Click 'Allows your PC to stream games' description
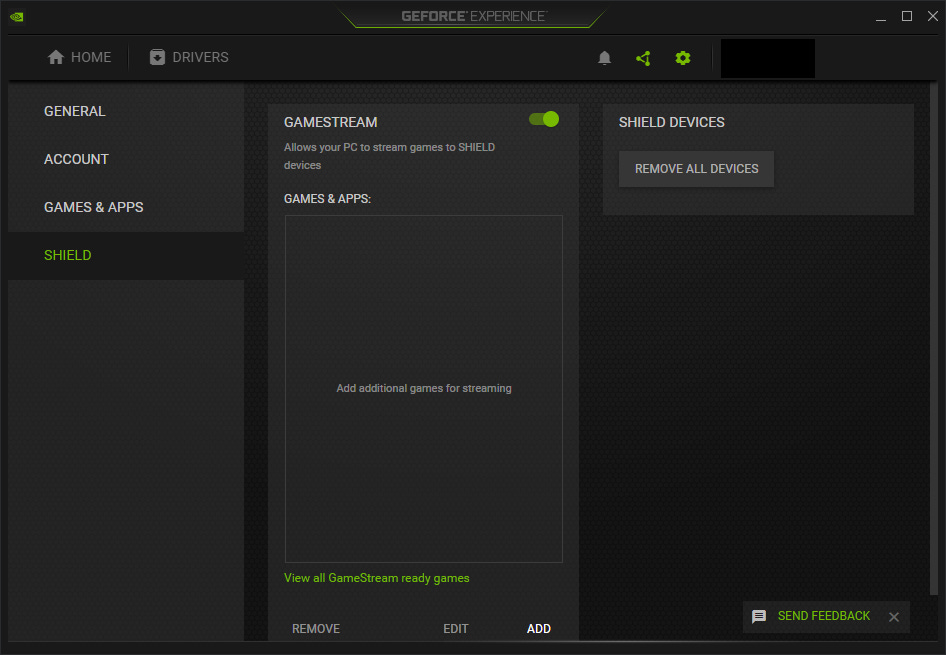This screenshot has width=946, height=655. coord(389,156)
